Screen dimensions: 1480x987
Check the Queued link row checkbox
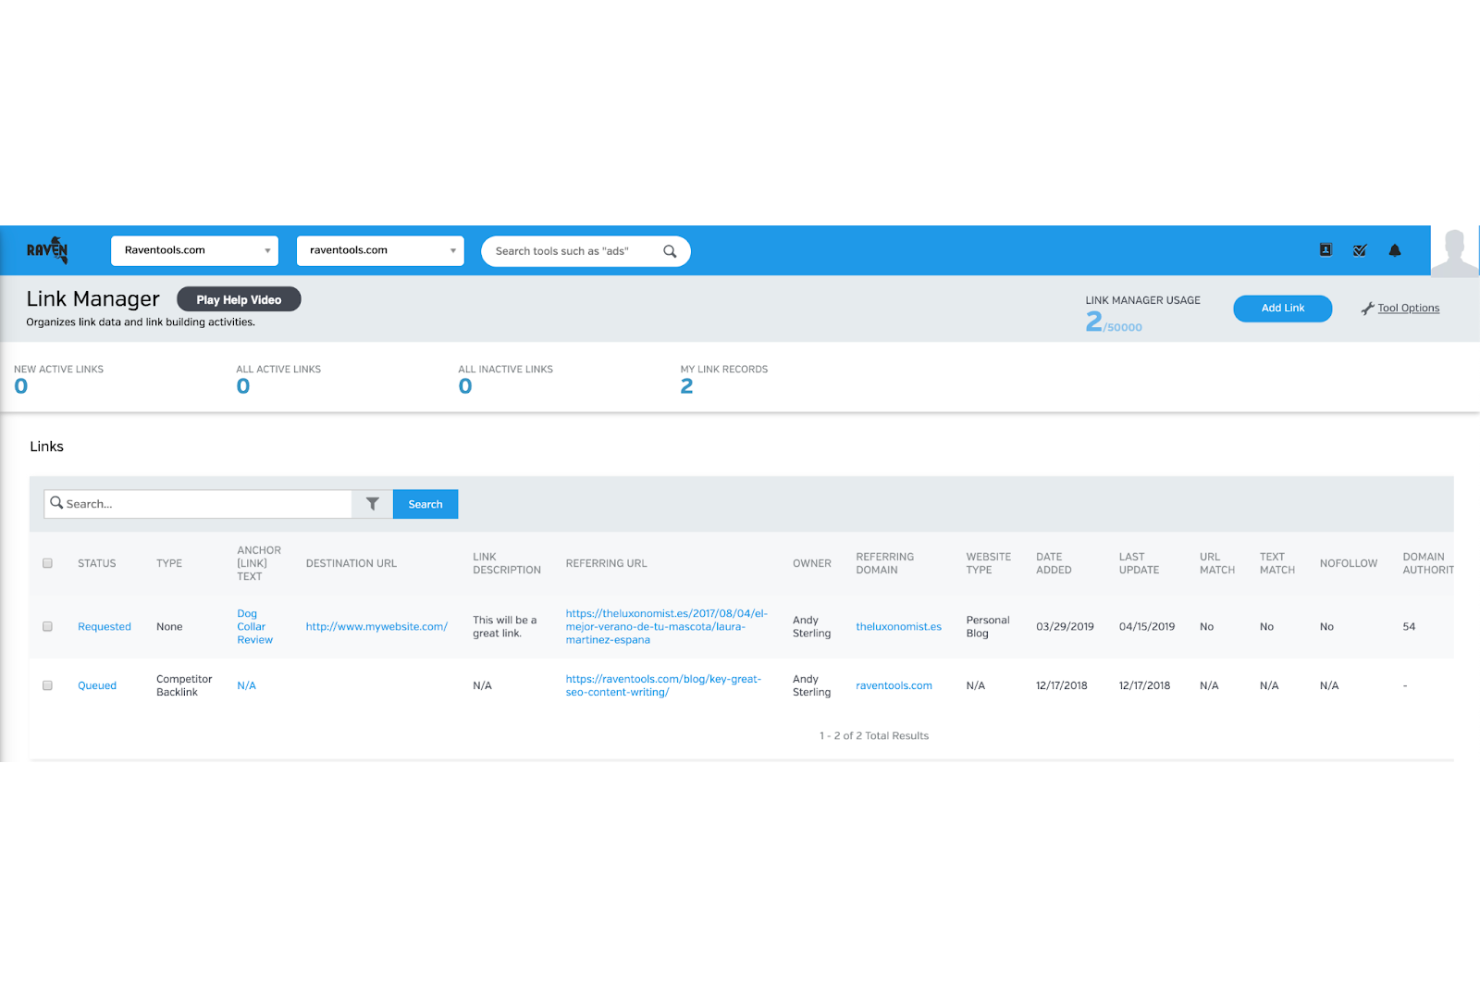pos(47,685)
